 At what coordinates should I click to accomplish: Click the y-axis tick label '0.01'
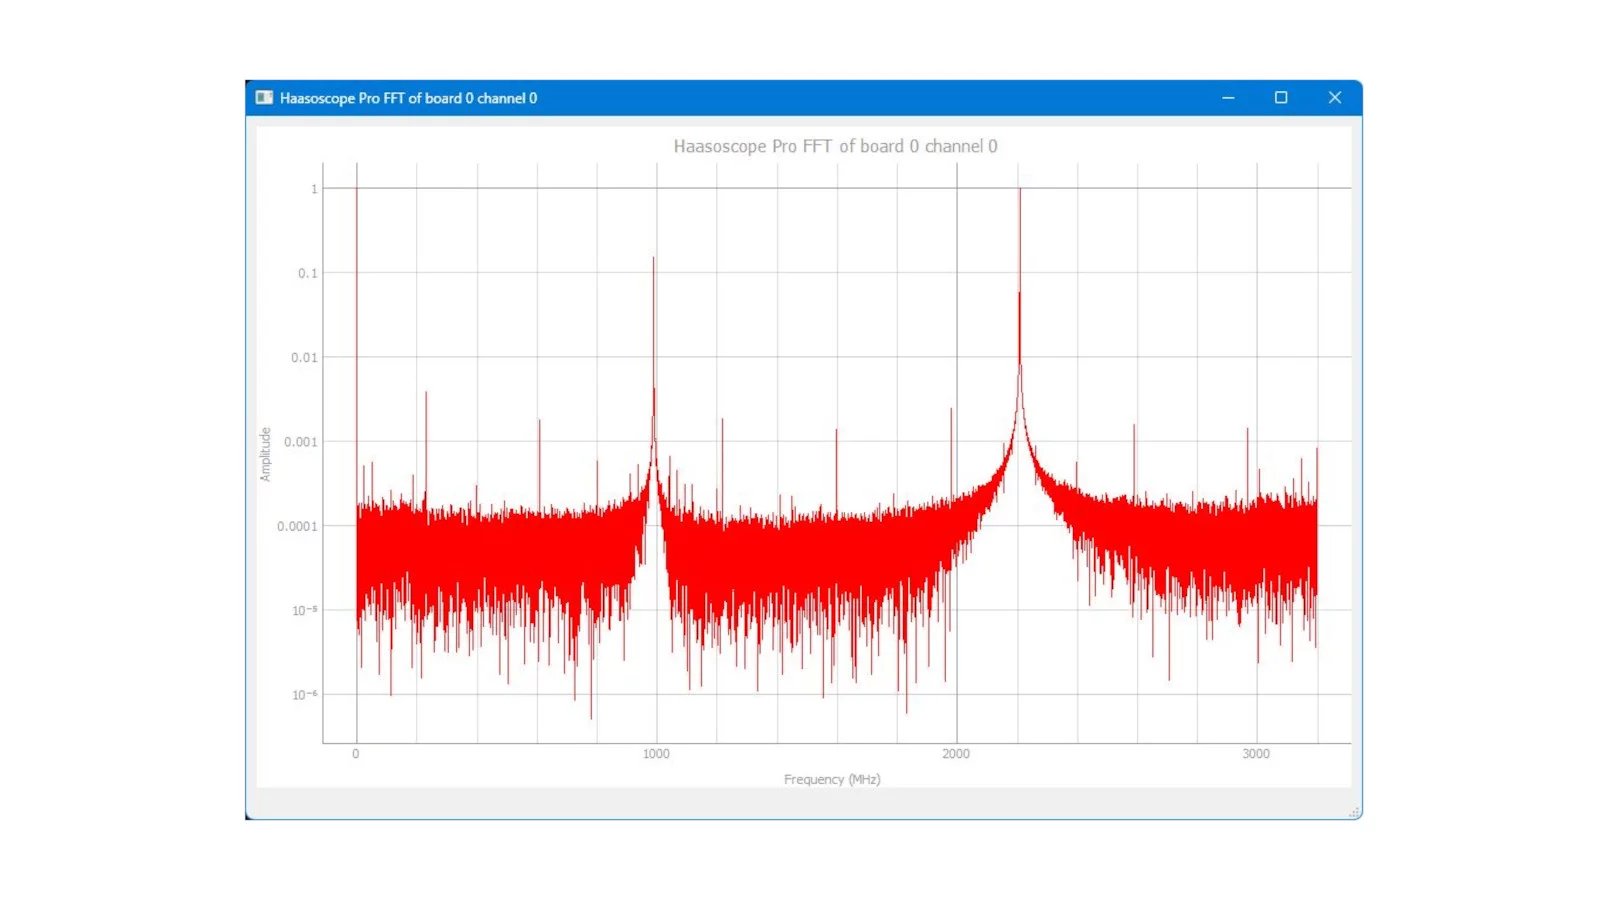point(304,357)
